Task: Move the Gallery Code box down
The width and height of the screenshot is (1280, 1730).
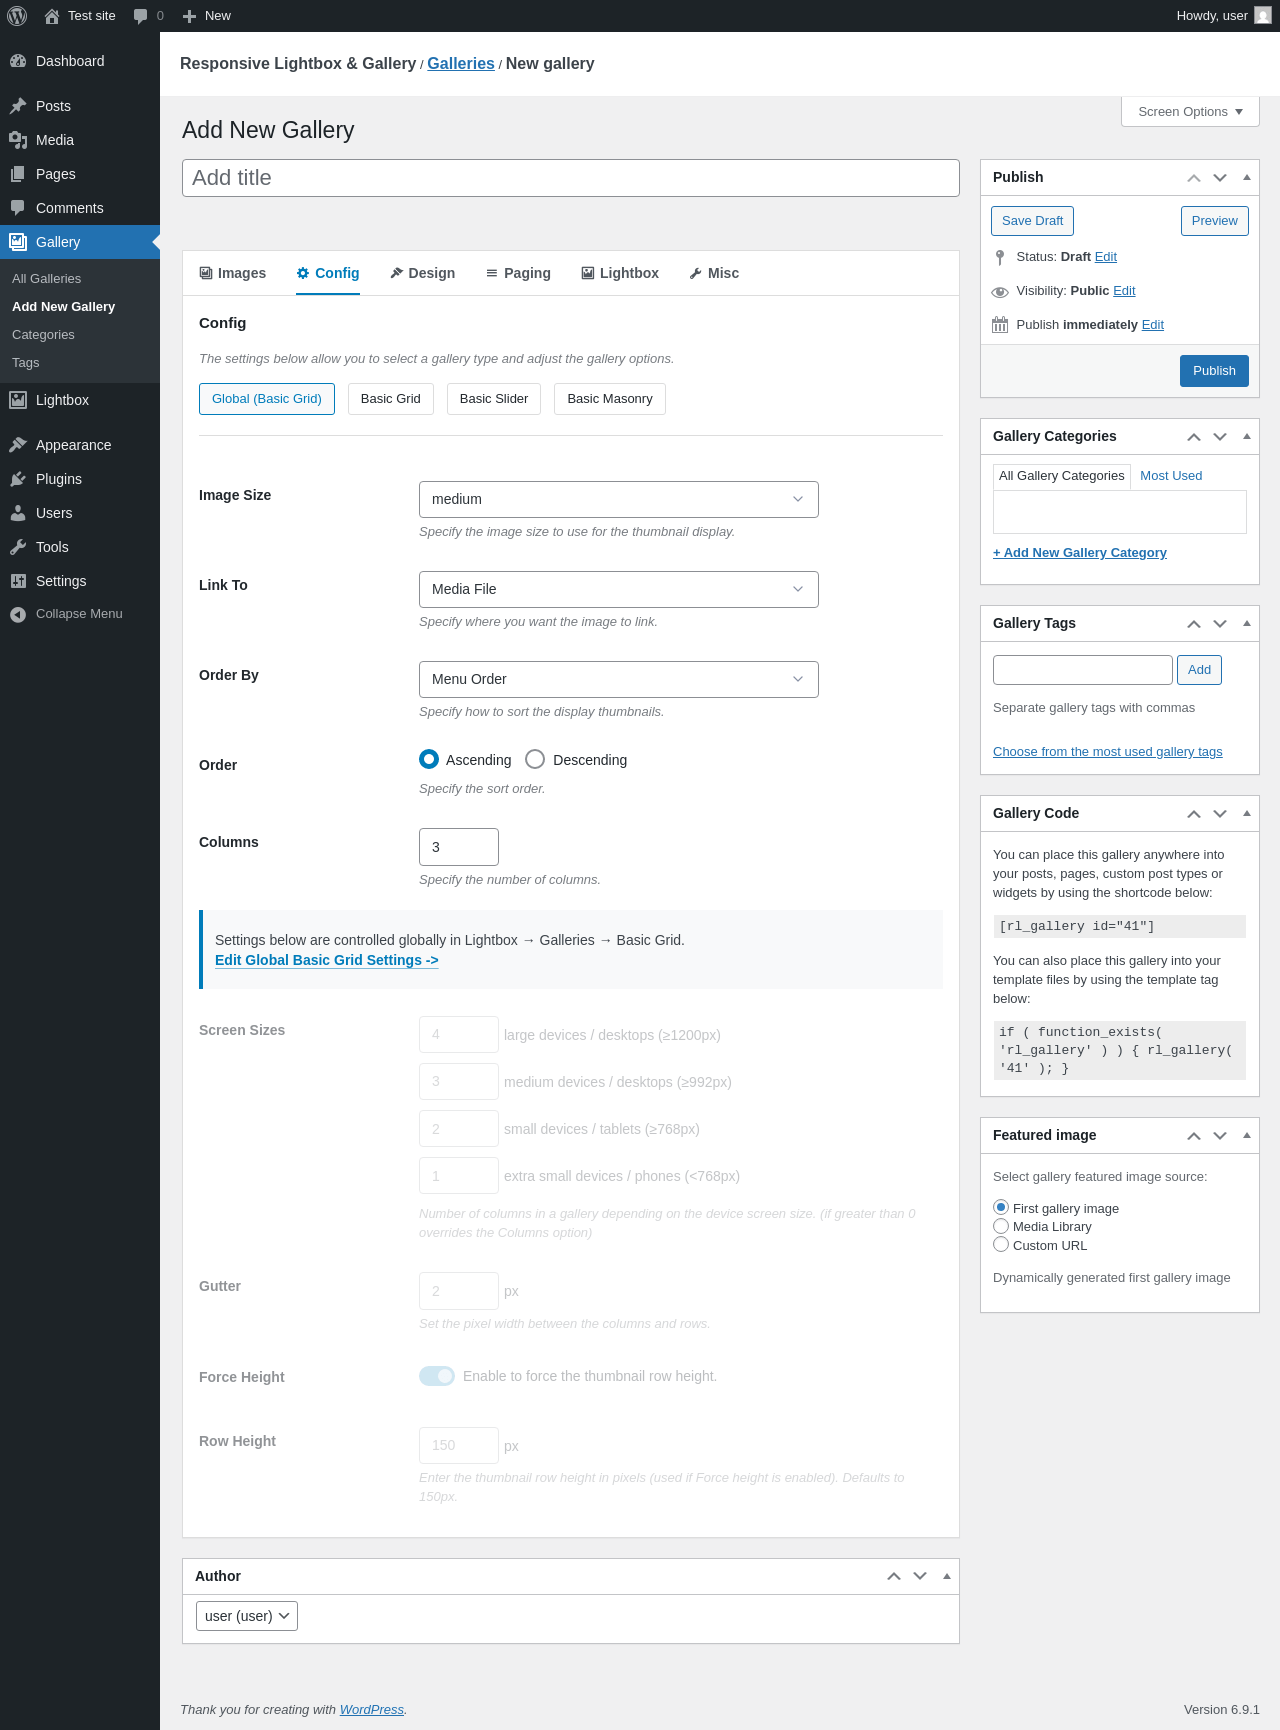Action: pyautogui.click(x=1220, y=814)
